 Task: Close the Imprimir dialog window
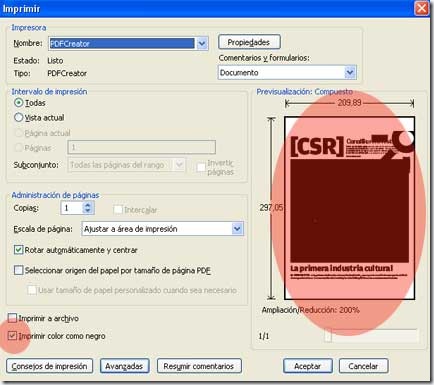(422, 8)
